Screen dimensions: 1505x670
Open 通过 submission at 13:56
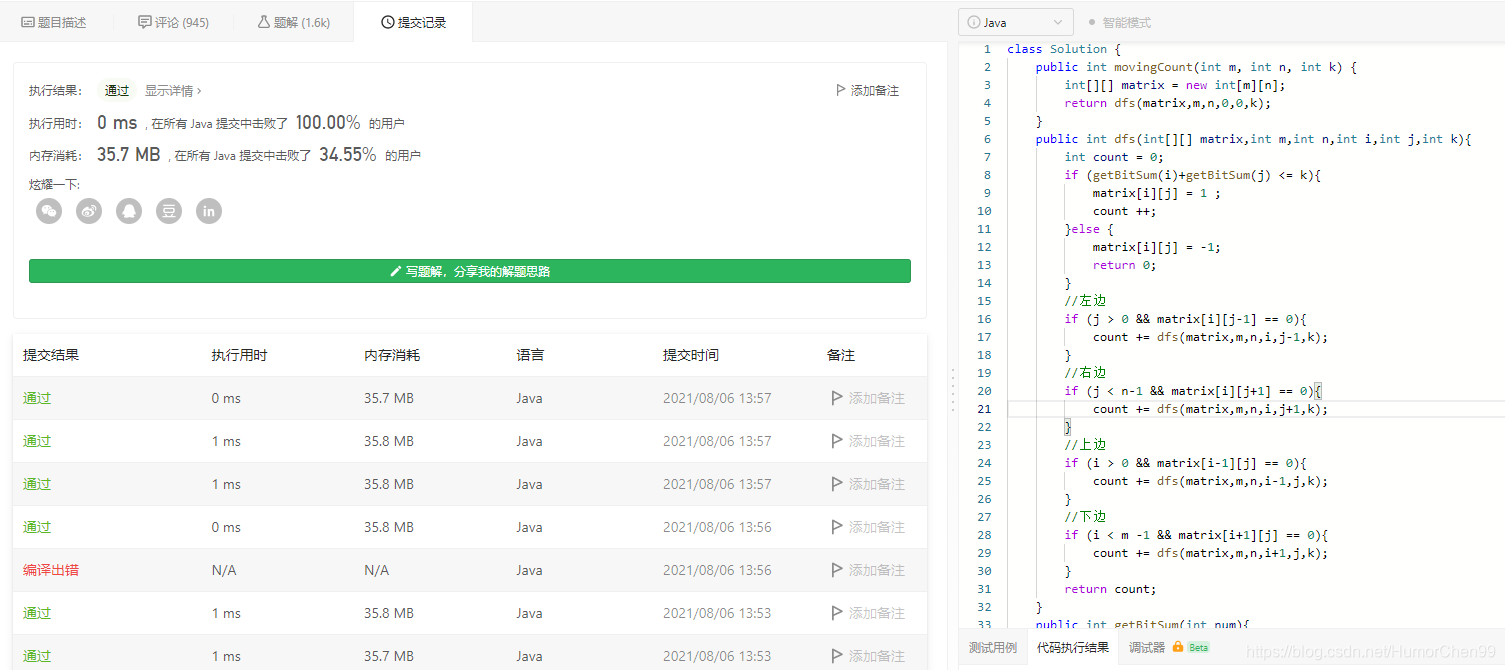[37, 527]
